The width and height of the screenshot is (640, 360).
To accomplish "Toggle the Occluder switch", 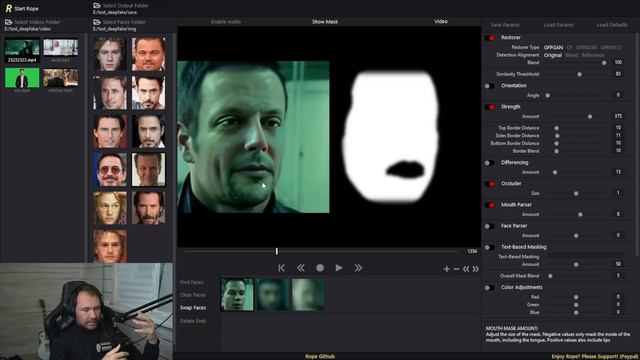I will 490,184.
